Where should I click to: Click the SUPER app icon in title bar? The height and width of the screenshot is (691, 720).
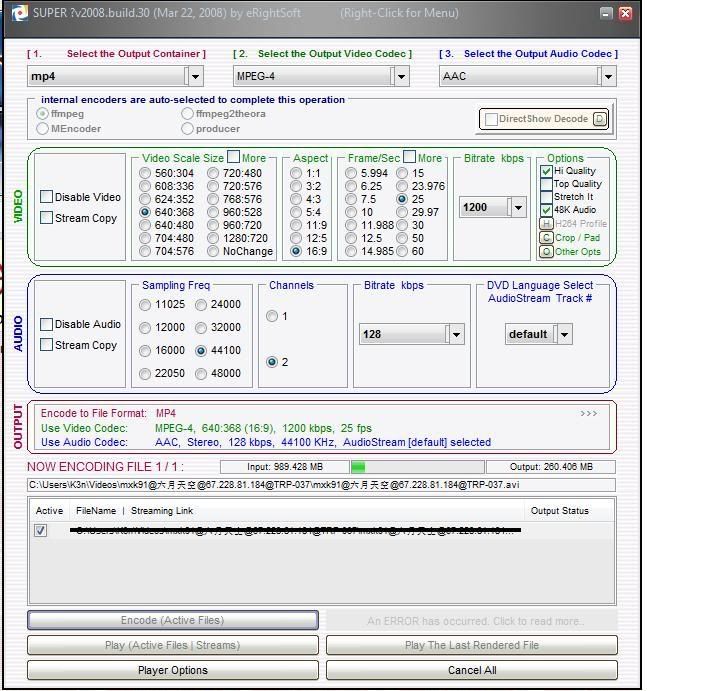tap(20, 13)
